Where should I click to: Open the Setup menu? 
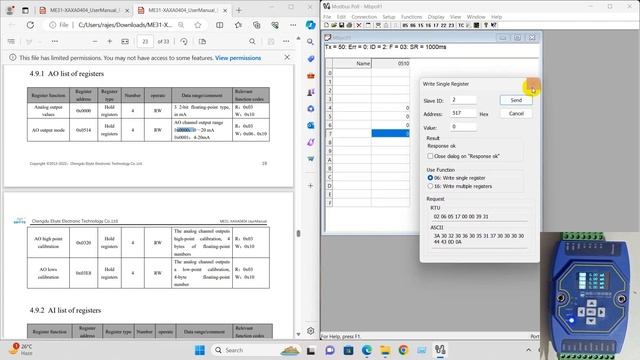389,17
